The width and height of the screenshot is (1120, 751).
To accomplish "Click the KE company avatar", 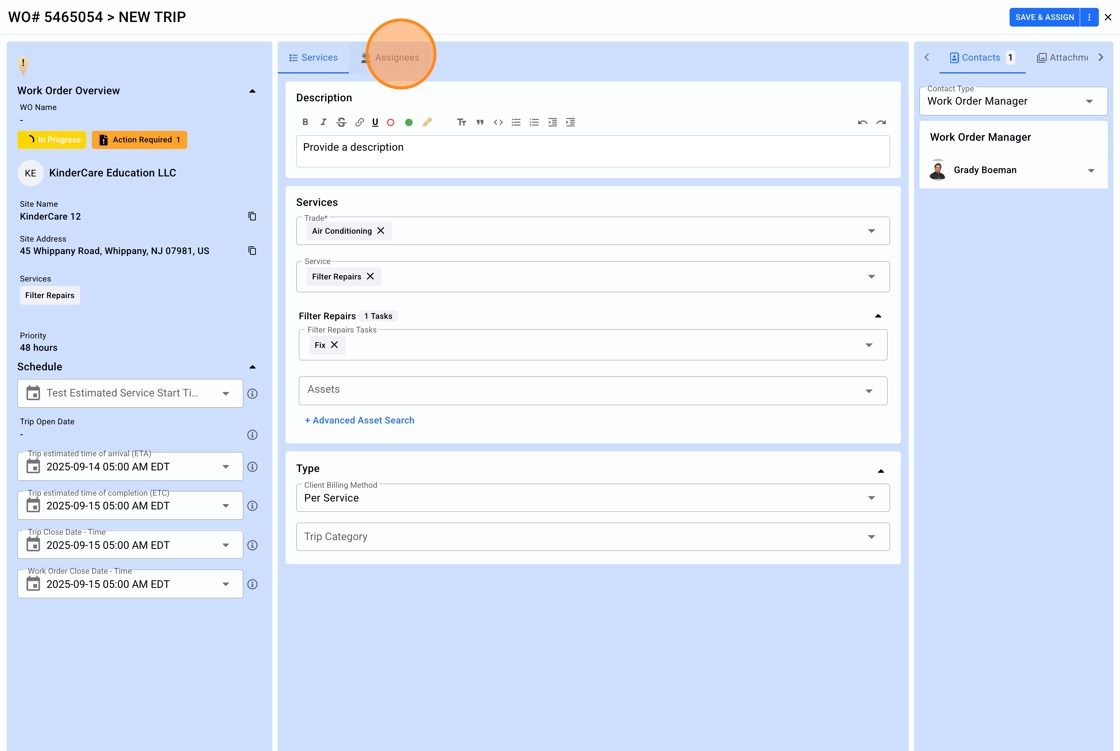I will [30, 173].
